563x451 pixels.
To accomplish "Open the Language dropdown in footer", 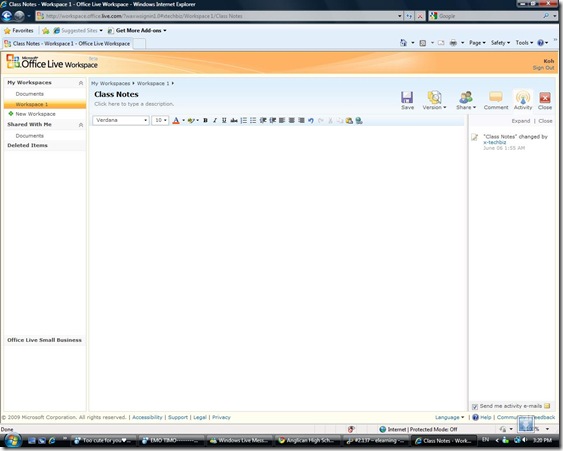I will pos(450,417).
